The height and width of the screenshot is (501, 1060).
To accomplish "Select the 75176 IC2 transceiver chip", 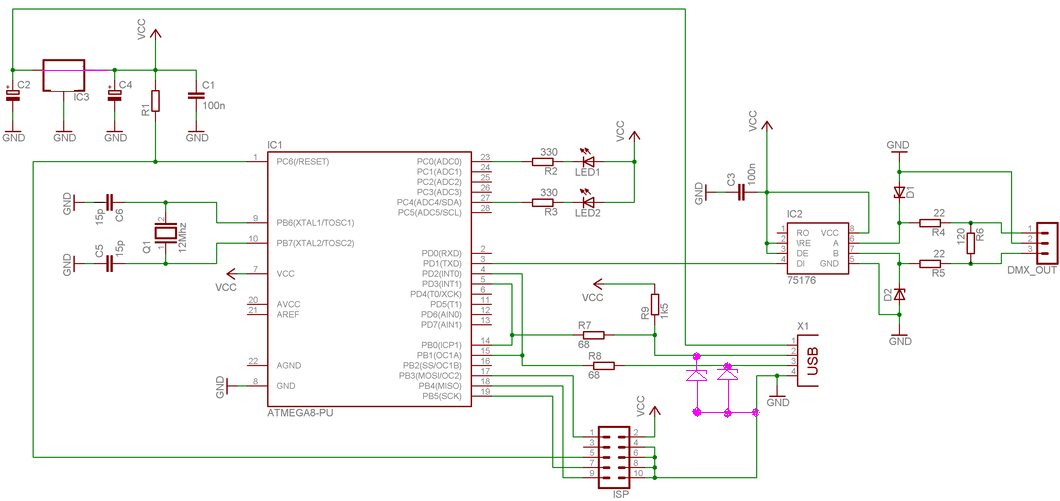I will tap(816, 245).
